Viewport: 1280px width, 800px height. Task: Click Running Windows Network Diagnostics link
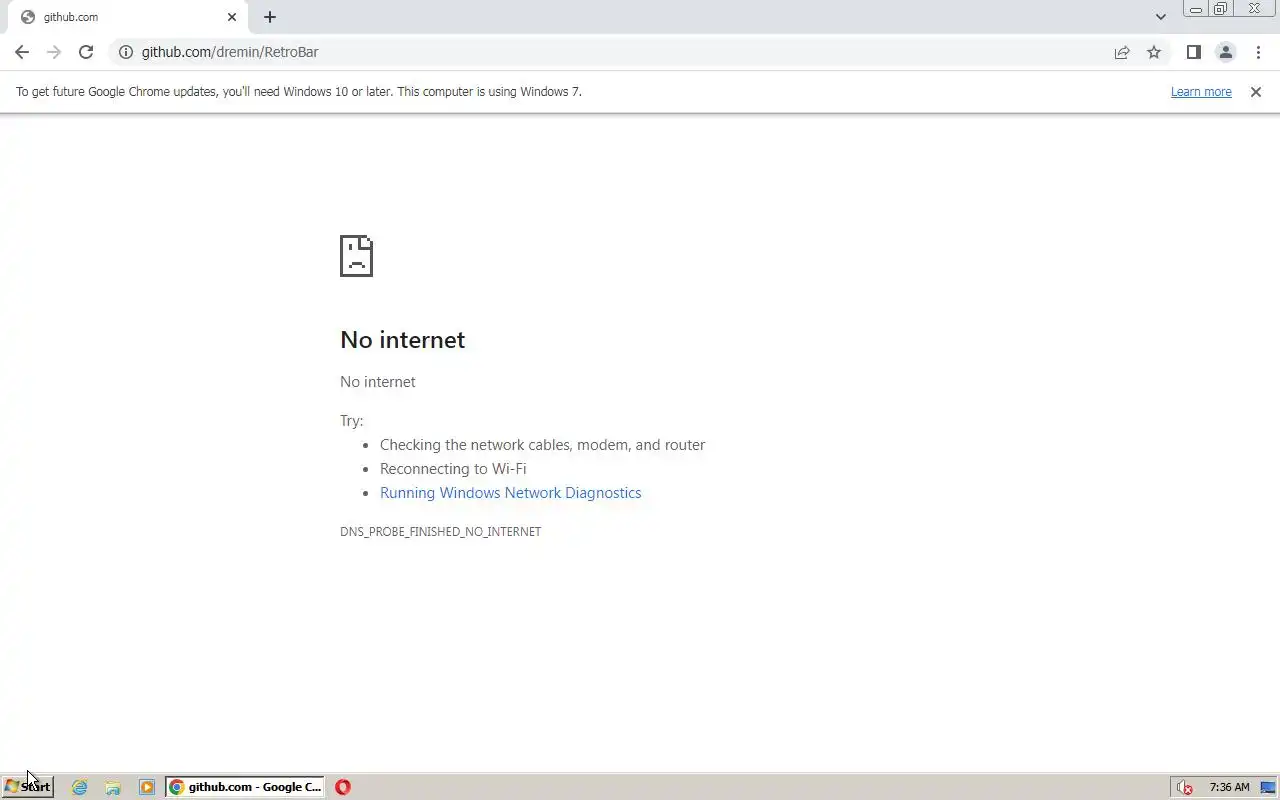point(510,493)
